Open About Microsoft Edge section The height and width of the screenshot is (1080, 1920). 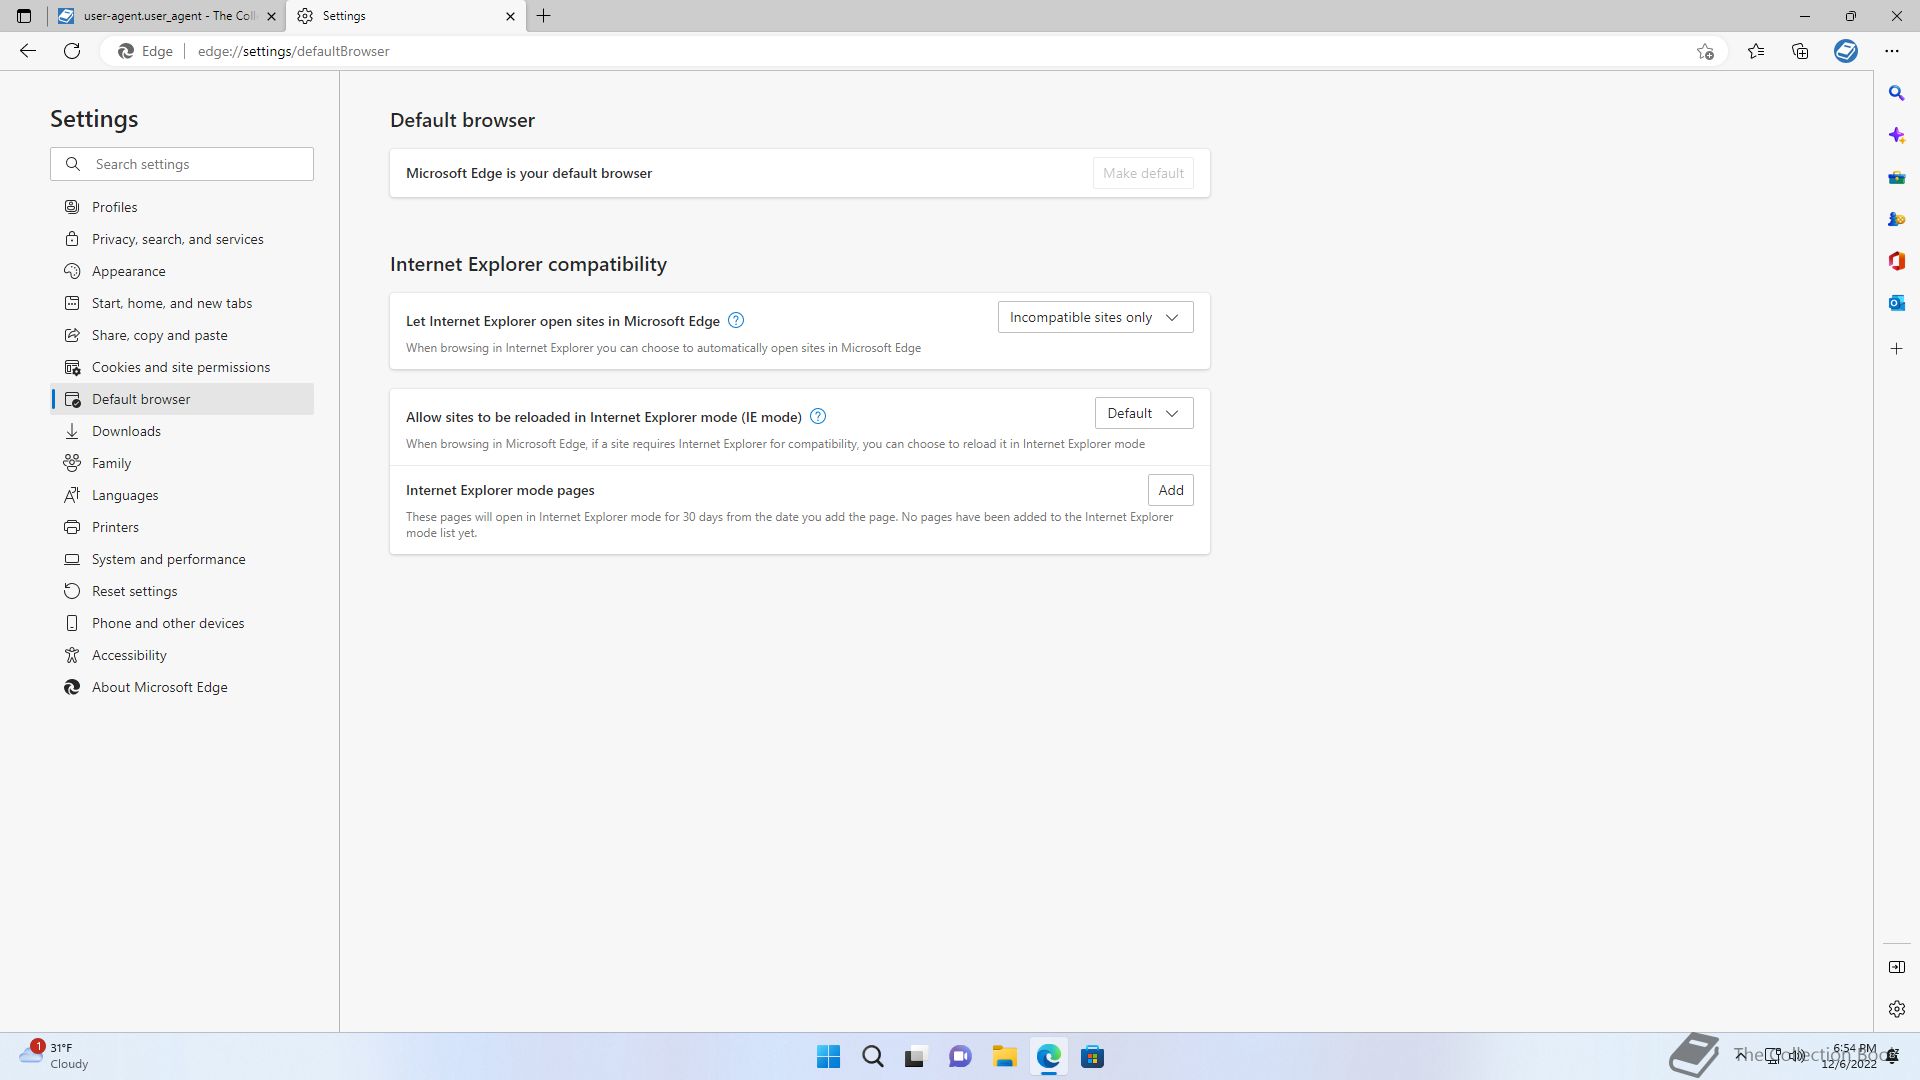(x=182, y=687)
